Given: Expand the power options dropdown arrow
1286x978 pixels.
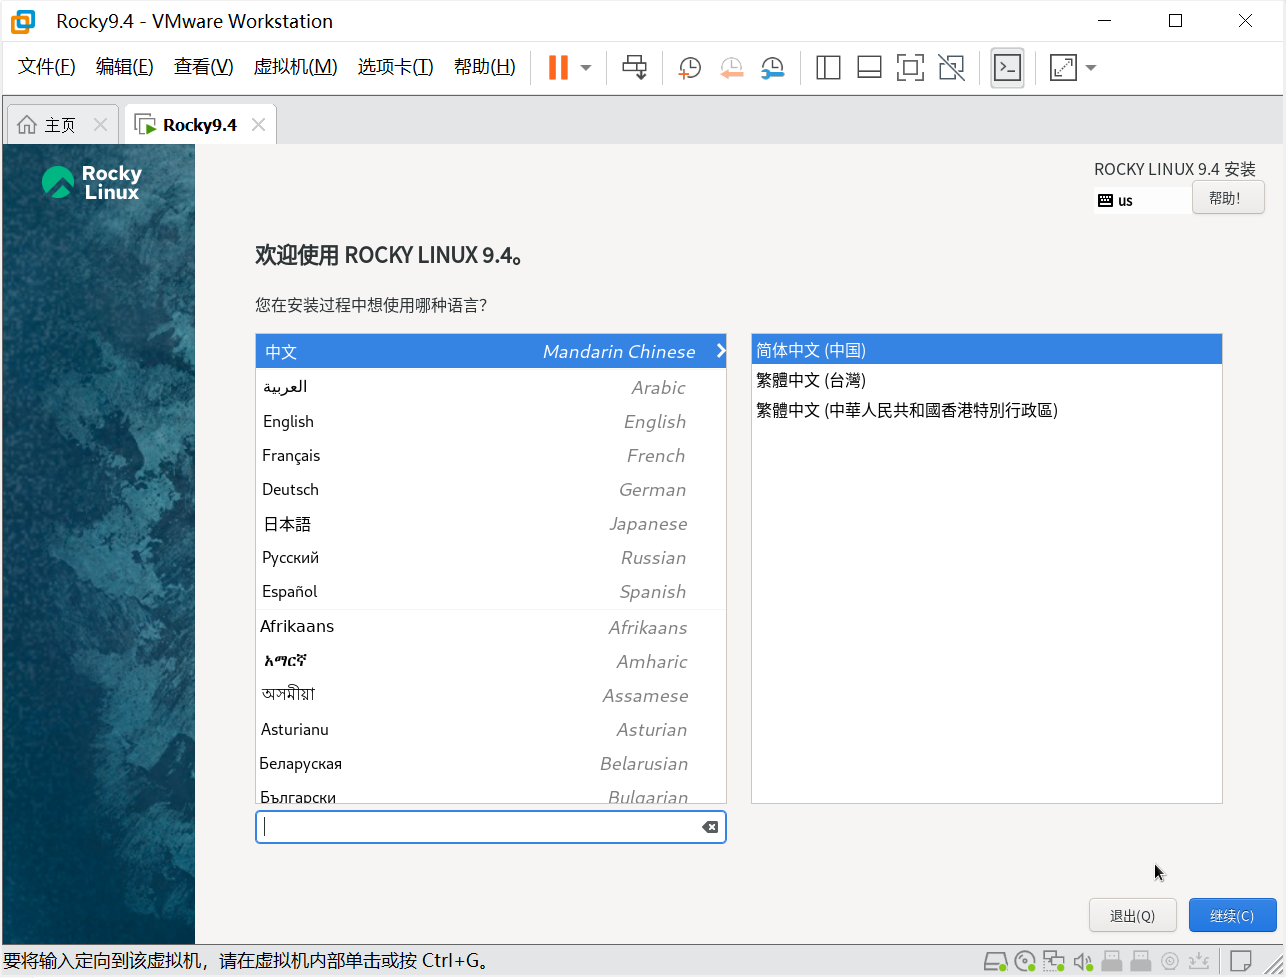Looking at the screenshot, I should pos(586,67).
